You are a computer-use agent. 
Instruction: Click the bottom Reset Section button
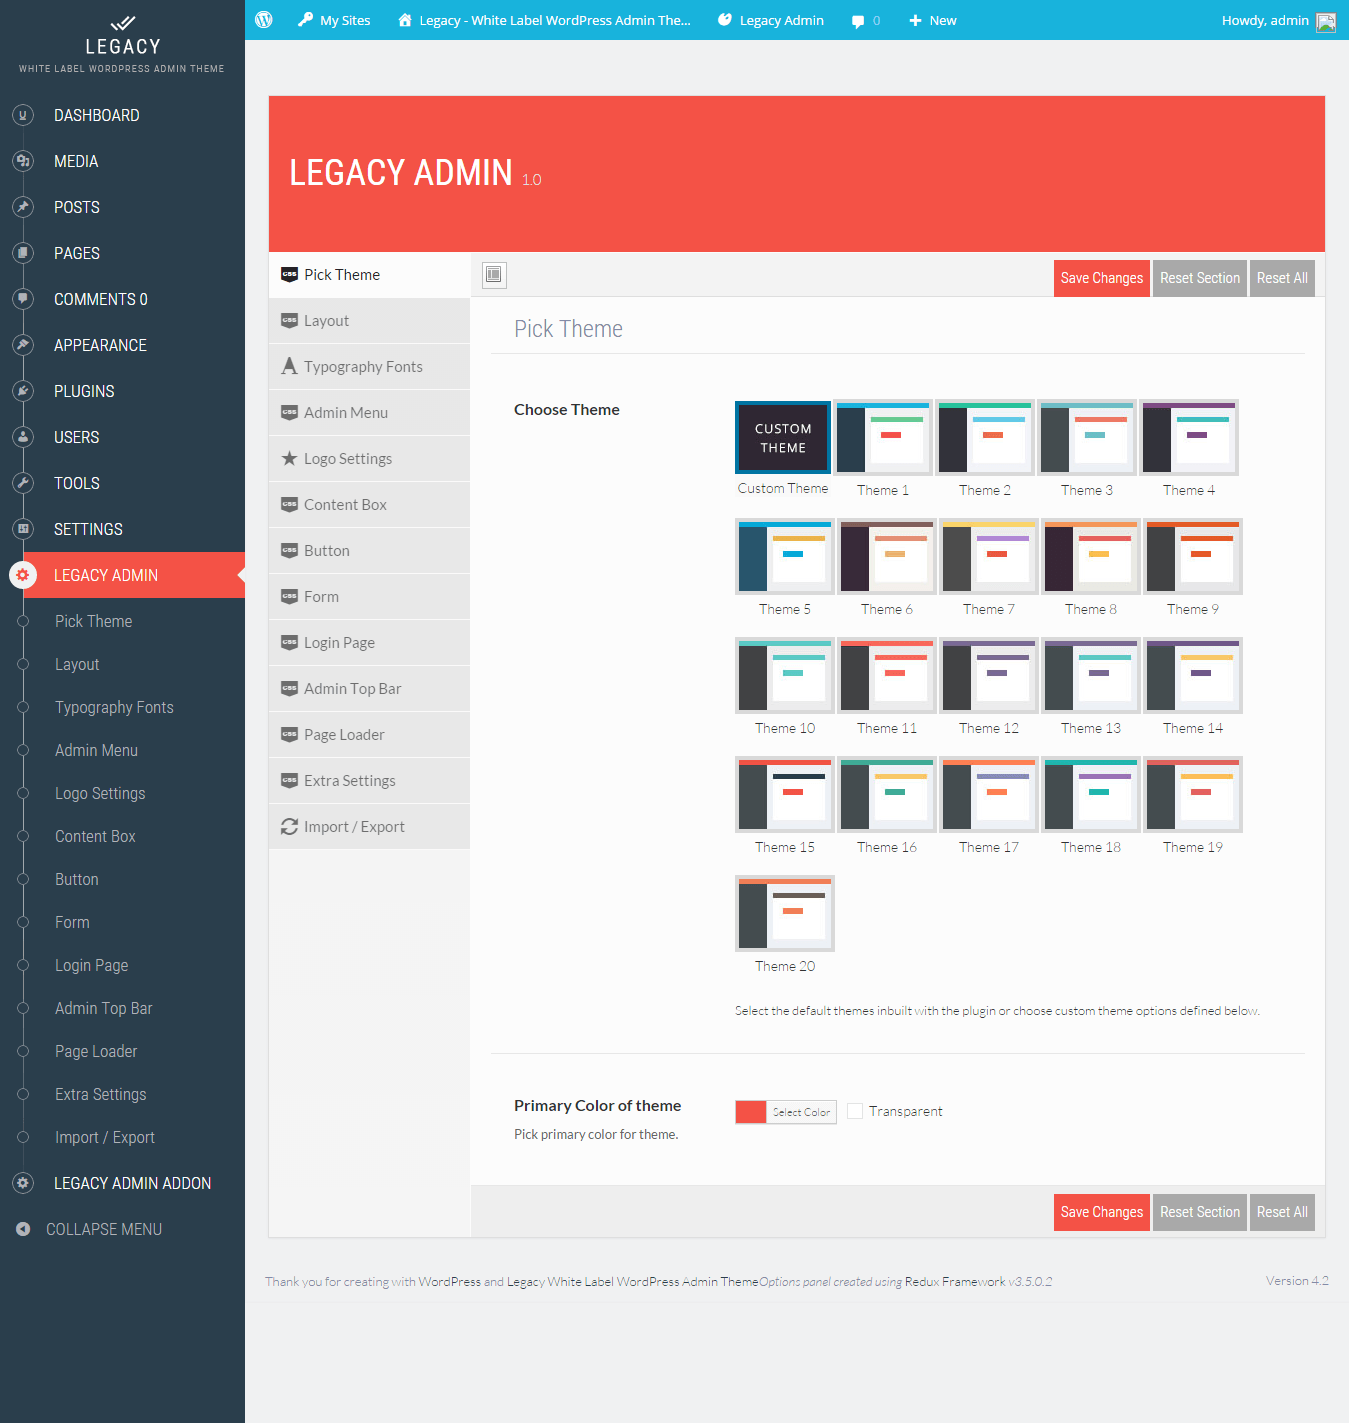tap(1199, 1212)
